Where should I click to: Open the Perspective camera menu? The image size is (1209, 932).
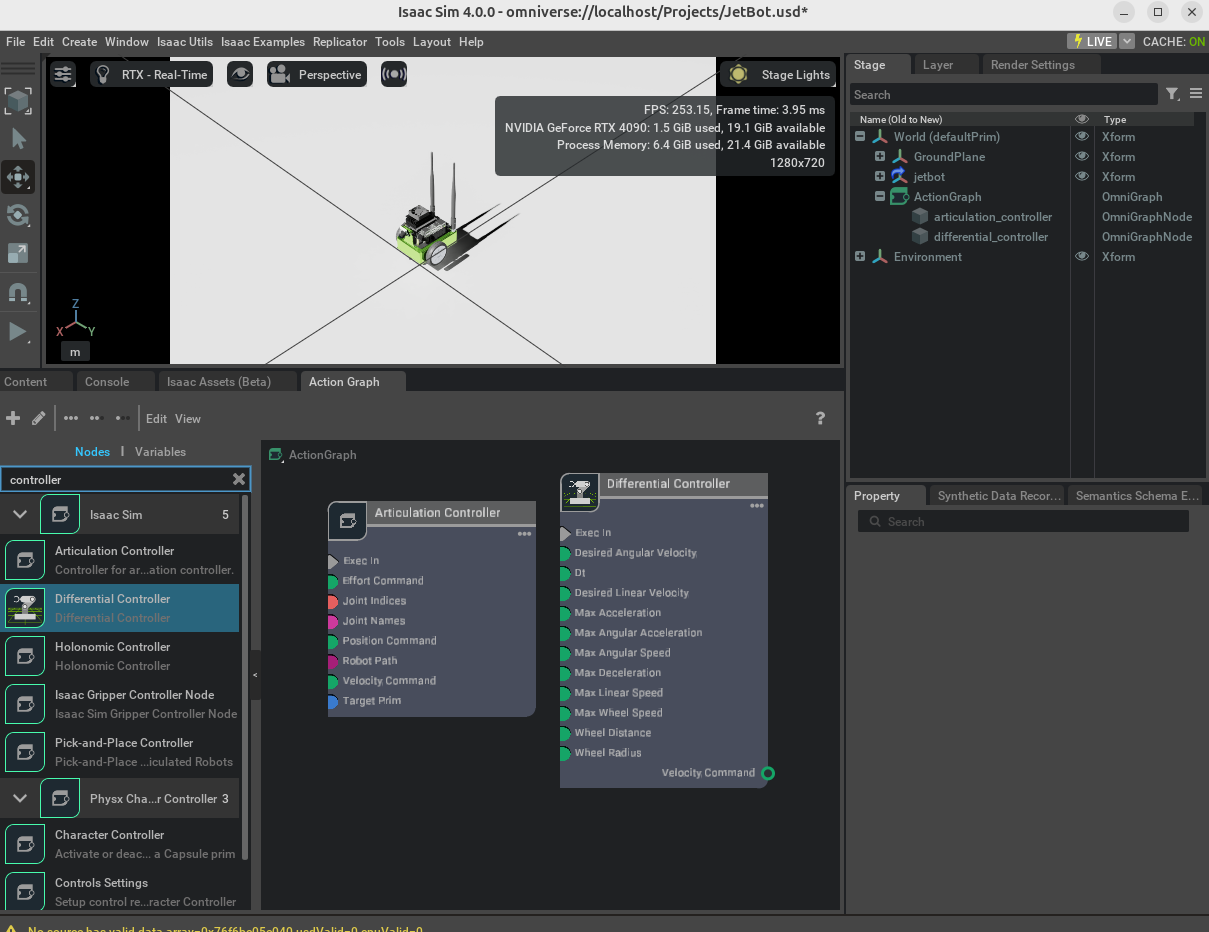pyautogui.click(x=316, y=74)
